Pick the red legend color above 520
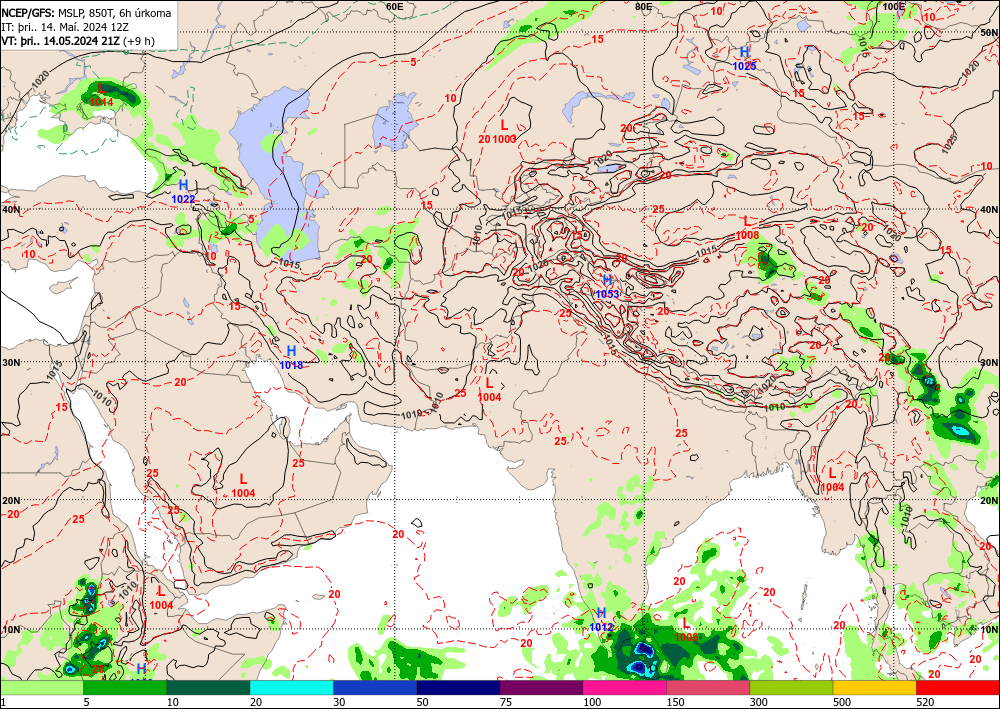 pyautogui.click(x=958, y=687)
